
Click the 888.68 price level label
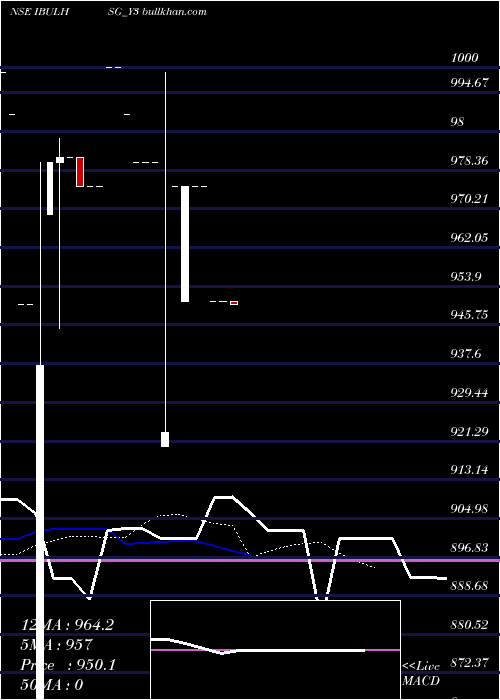tap(469, 586)
